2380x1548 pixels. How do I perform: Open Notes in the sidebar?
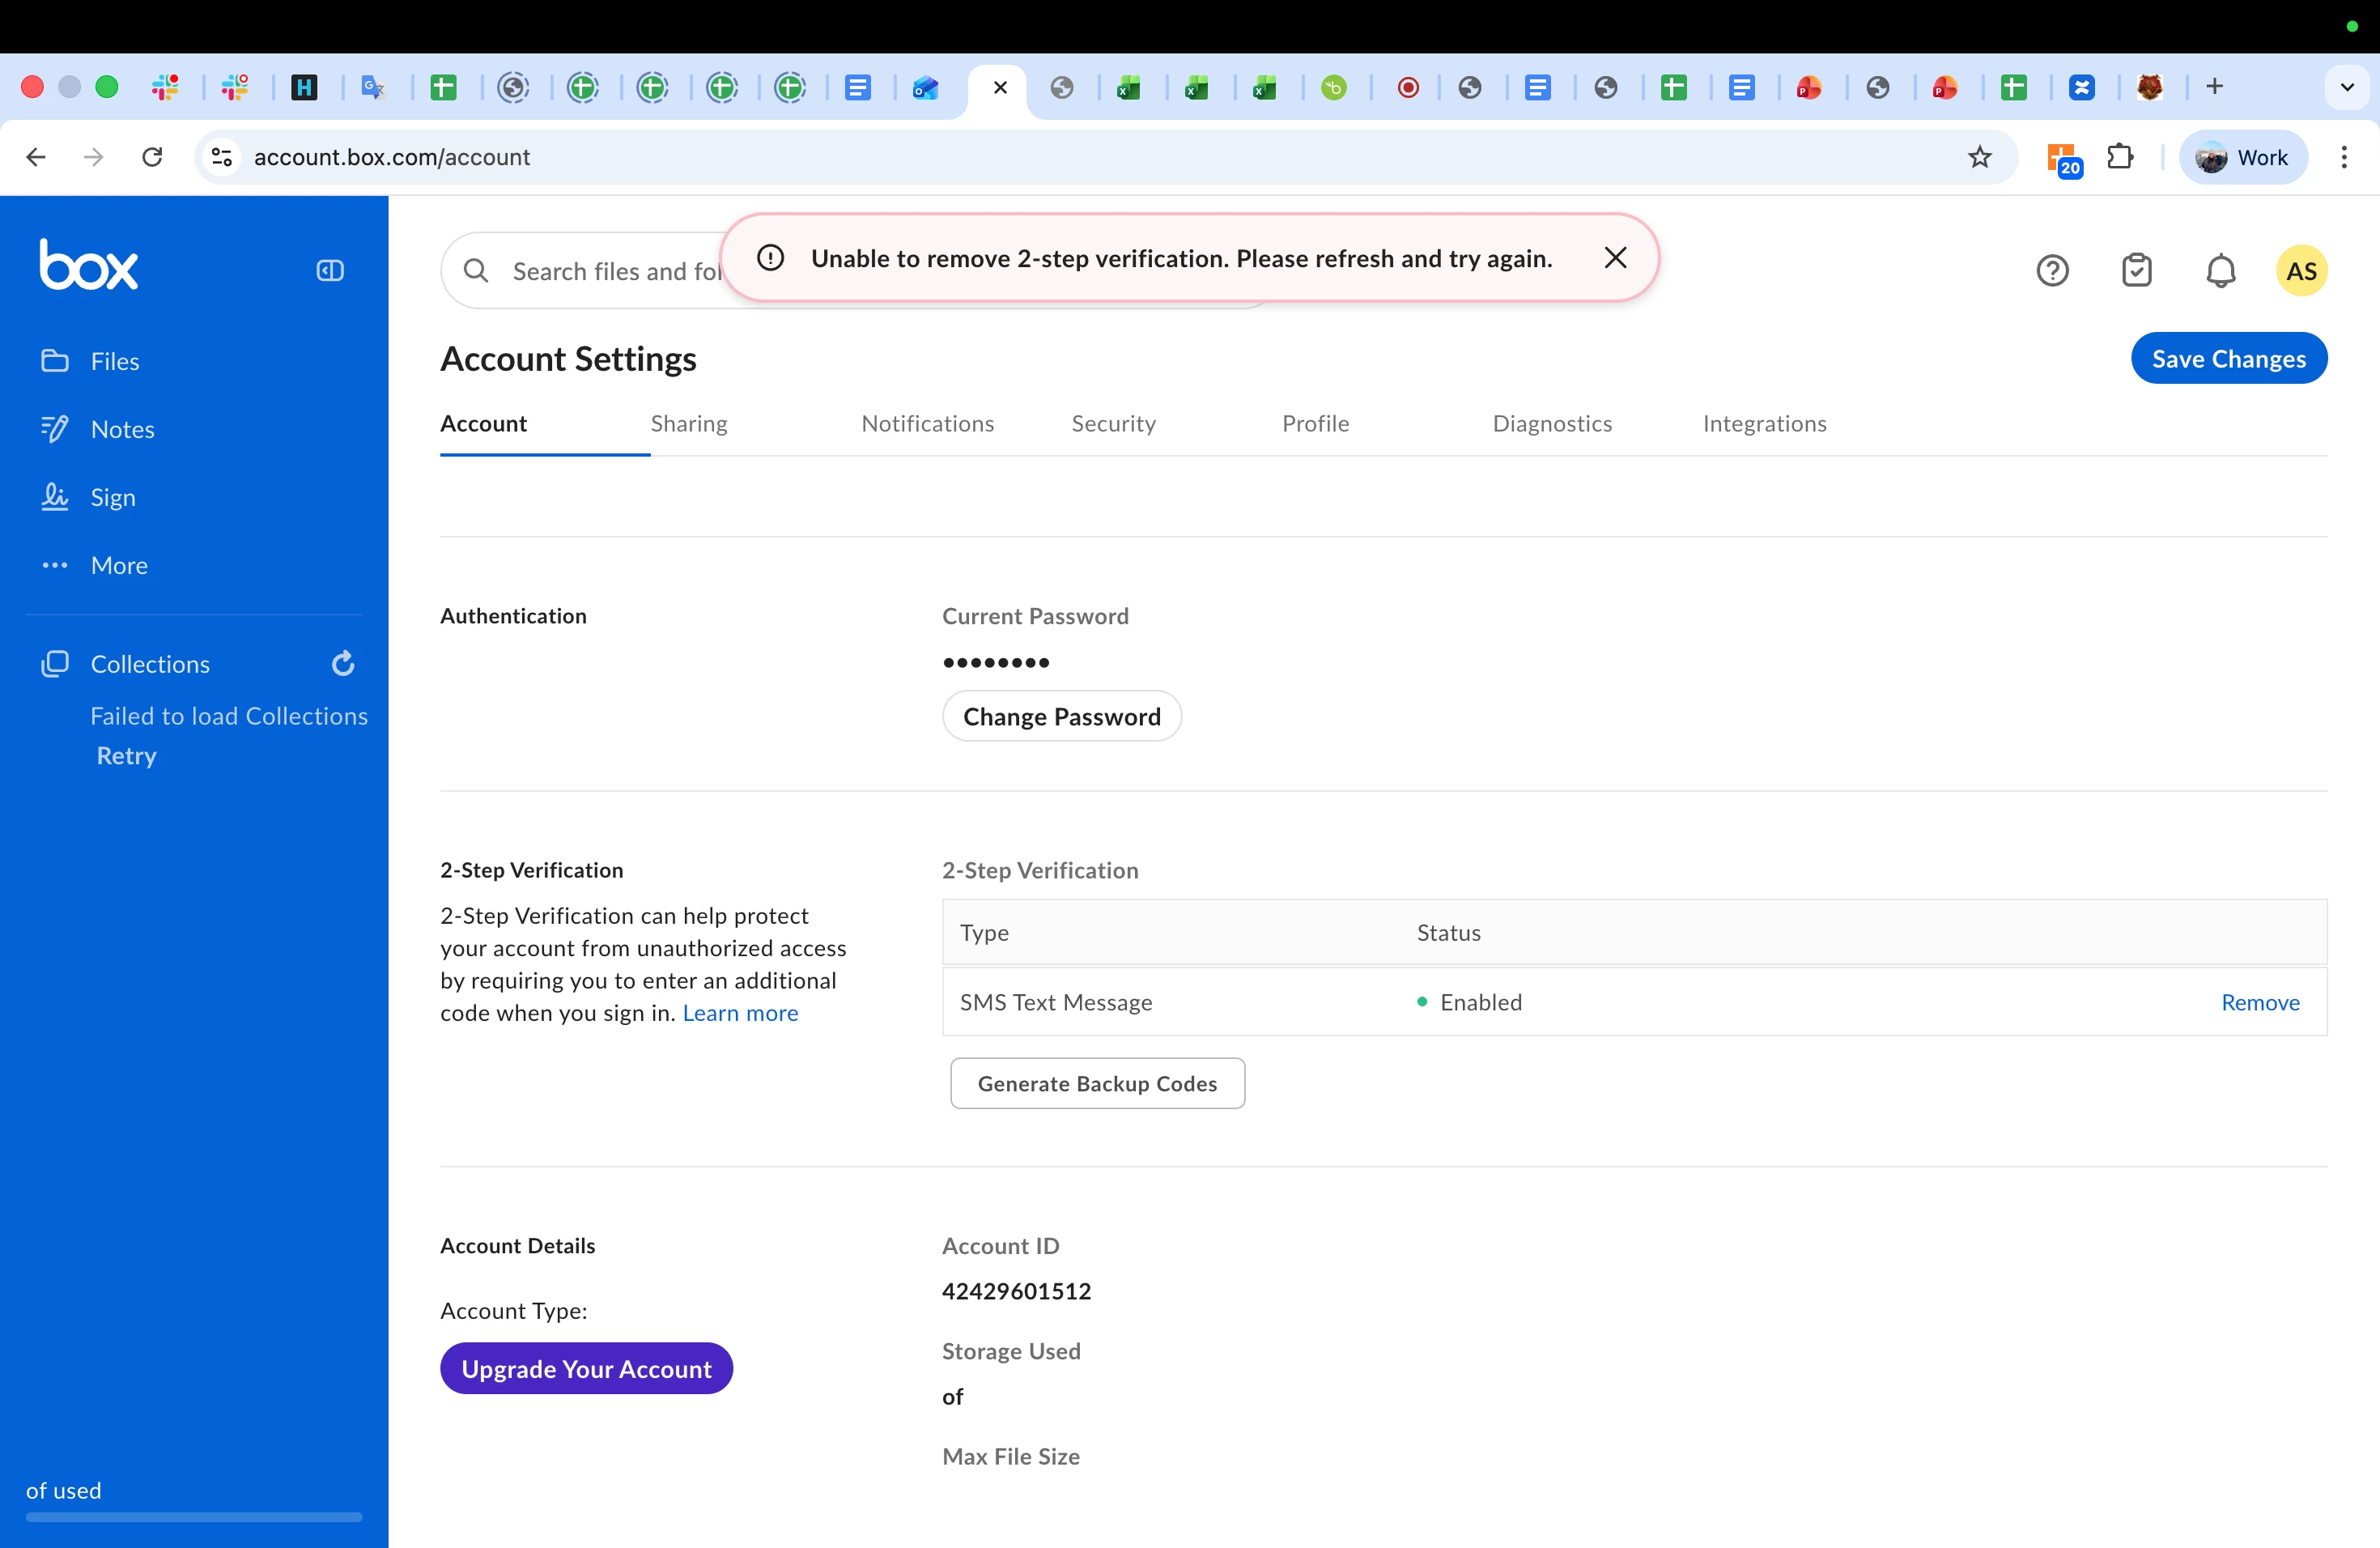[x=122, y=429]
